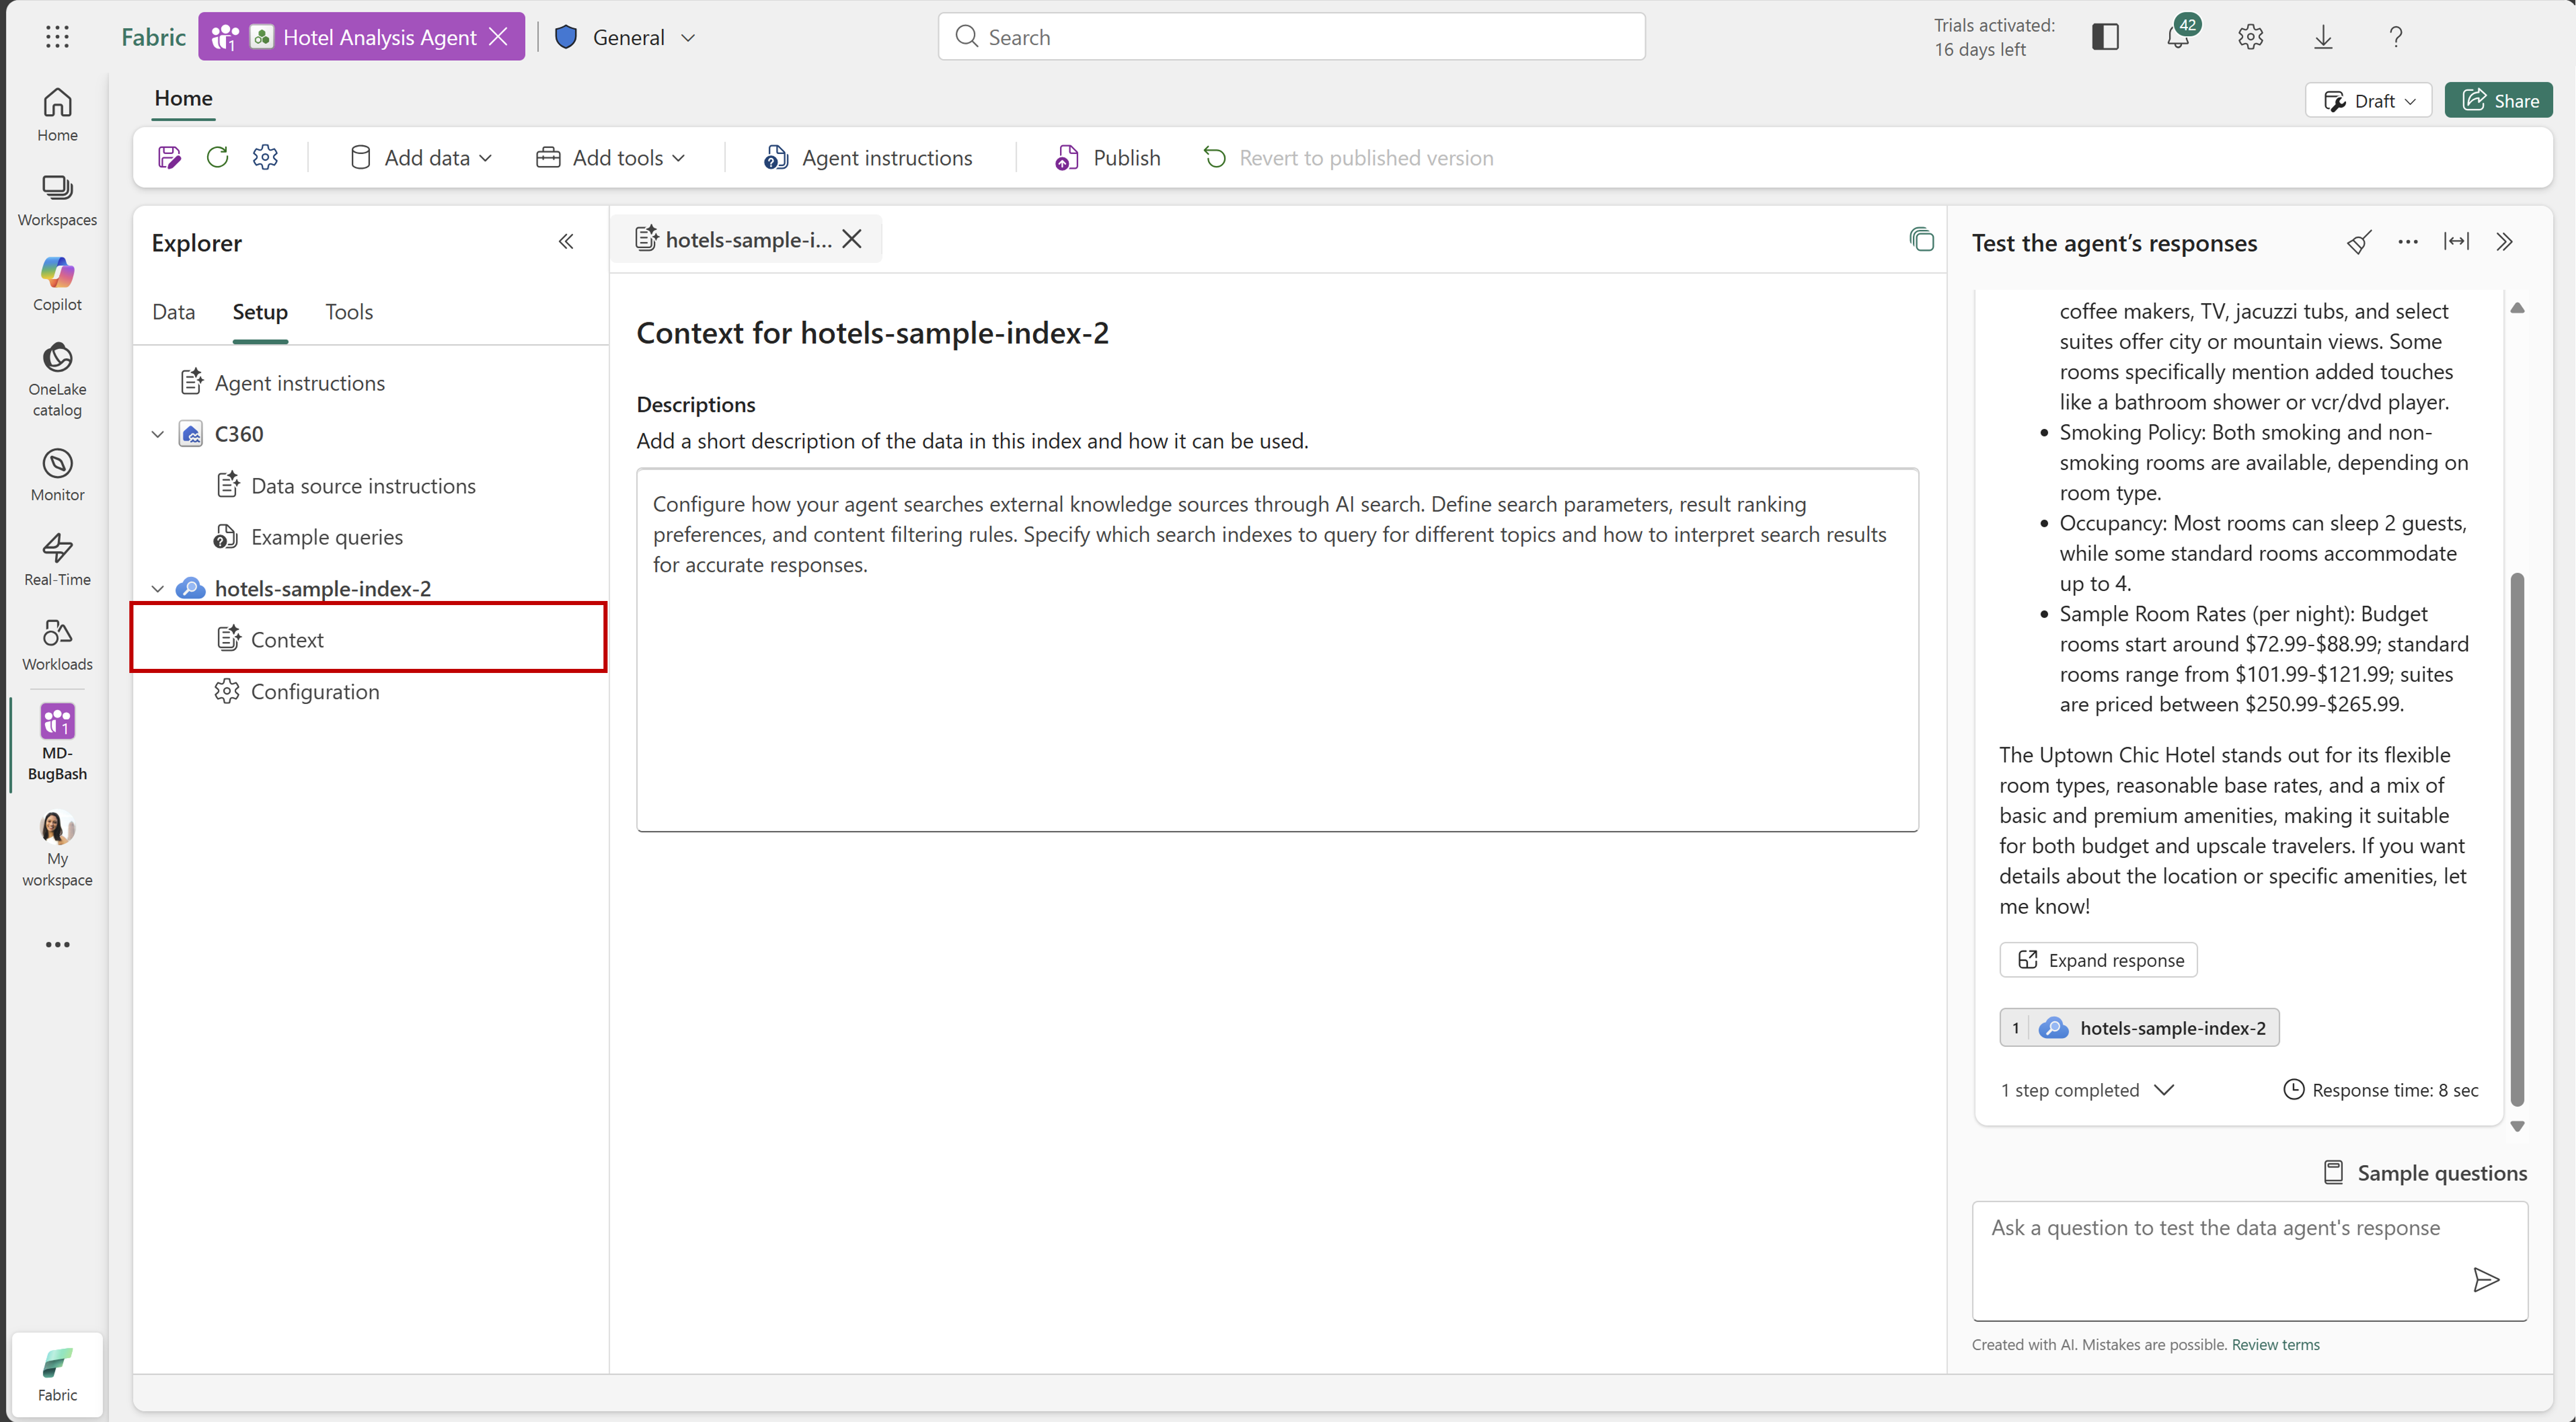Show more sidebar options ellipsis
Screen dimensions: 2576x1422
pyautogui.click(x=57, y=944)
